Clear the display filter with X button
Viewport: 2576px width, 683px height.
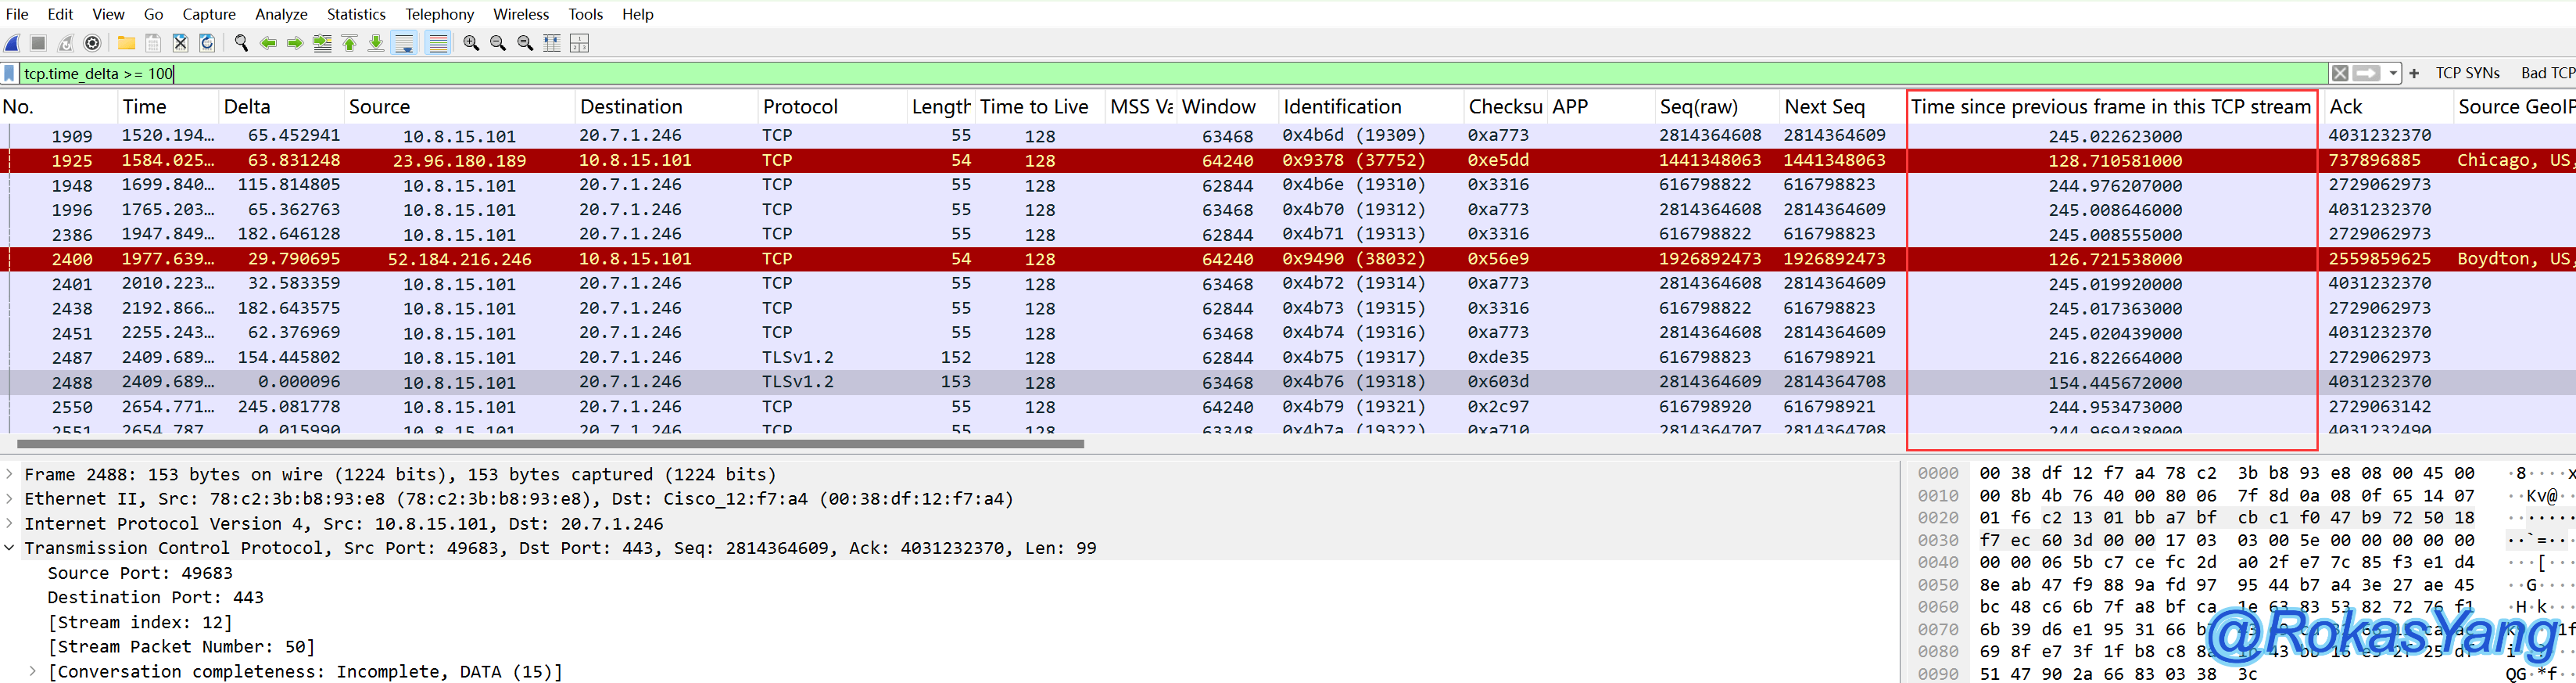point(2340,73)
